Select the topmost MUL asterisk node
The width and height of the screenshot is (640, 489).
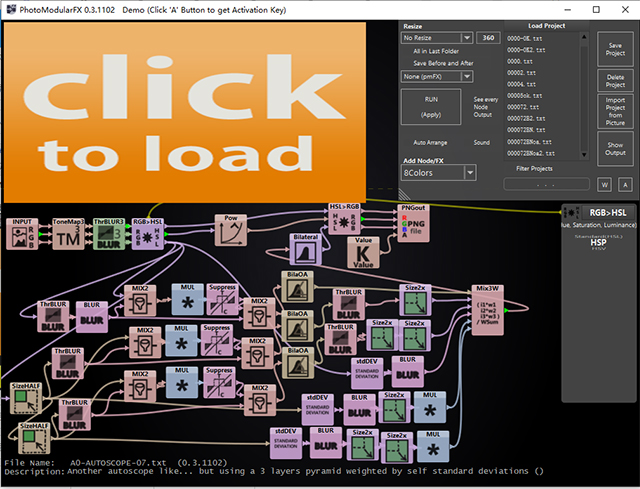coord(187,300)
